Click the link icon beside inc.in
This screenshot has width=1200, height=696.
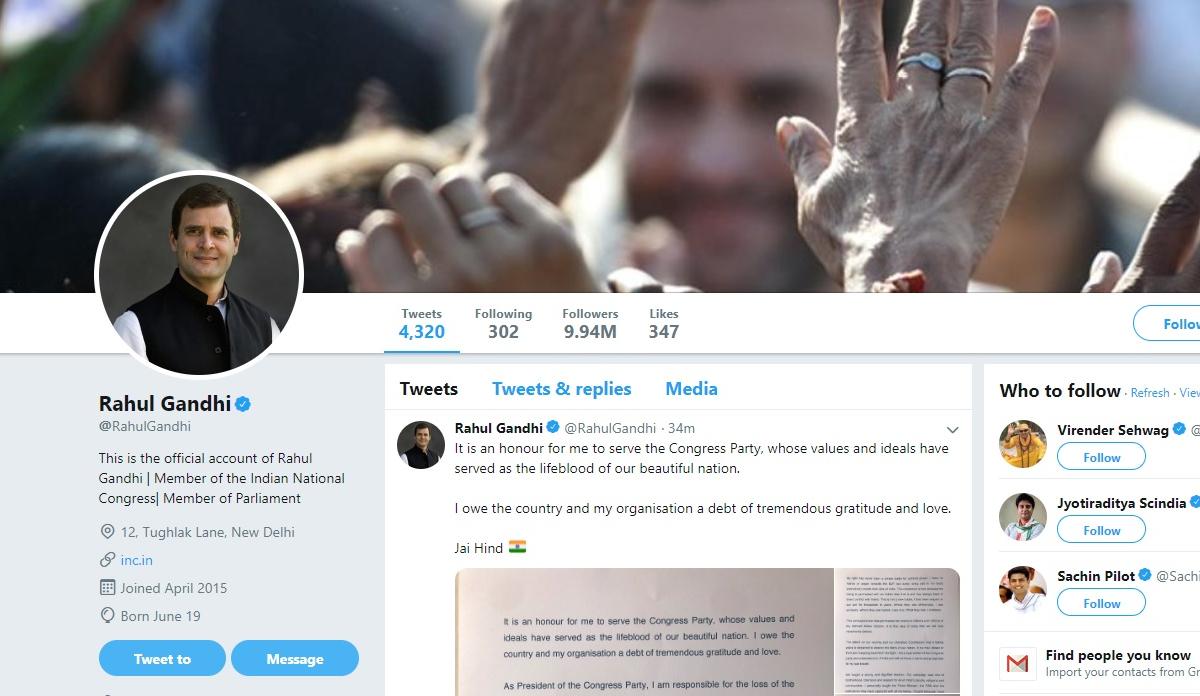(107, 560)
